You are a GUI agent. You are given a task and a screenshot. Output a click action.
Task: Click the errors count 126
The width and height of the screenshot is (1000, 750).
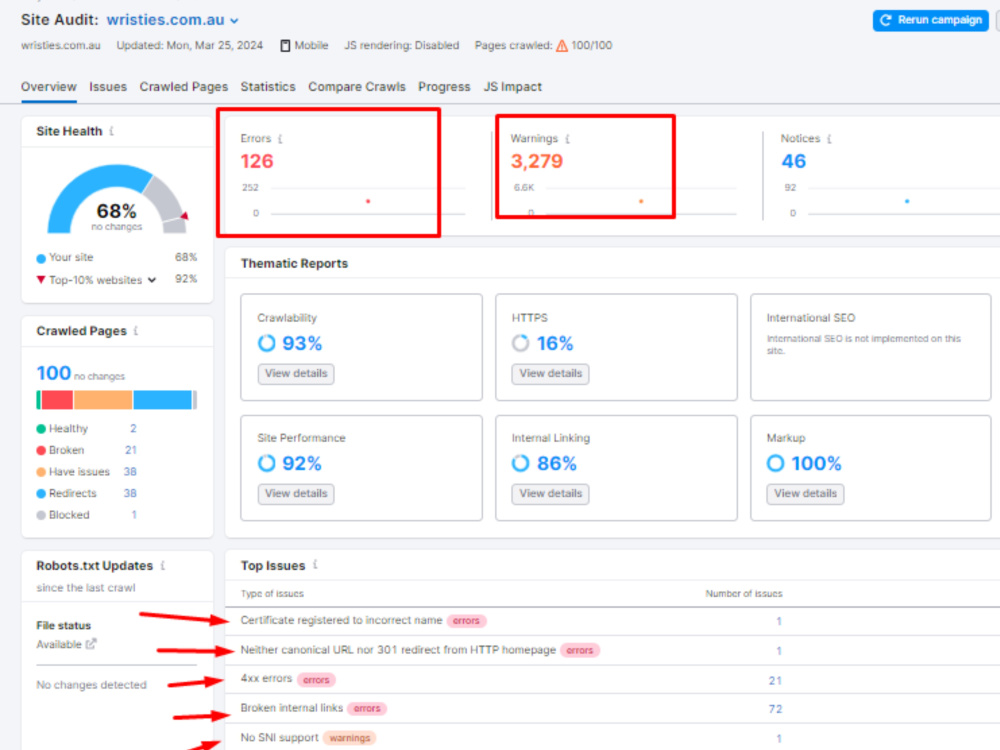point(257,161)
